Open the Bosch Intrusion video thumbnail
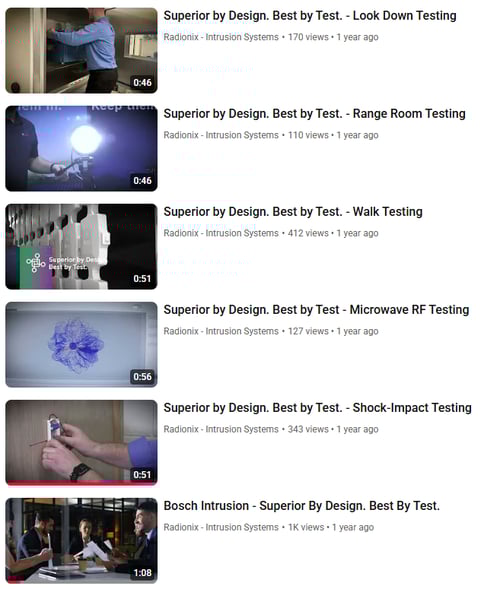The image size is (500, 589). coord(81,541)
